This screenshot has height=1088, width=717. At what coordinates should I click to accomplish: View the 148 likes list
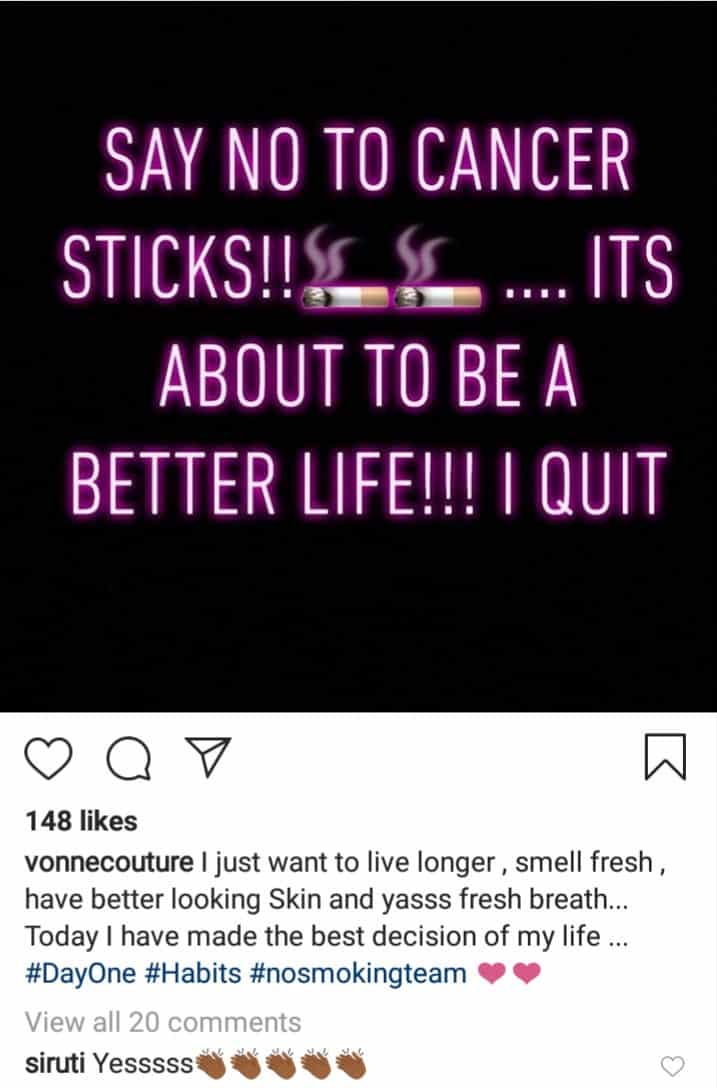click(x=81, y=821)
